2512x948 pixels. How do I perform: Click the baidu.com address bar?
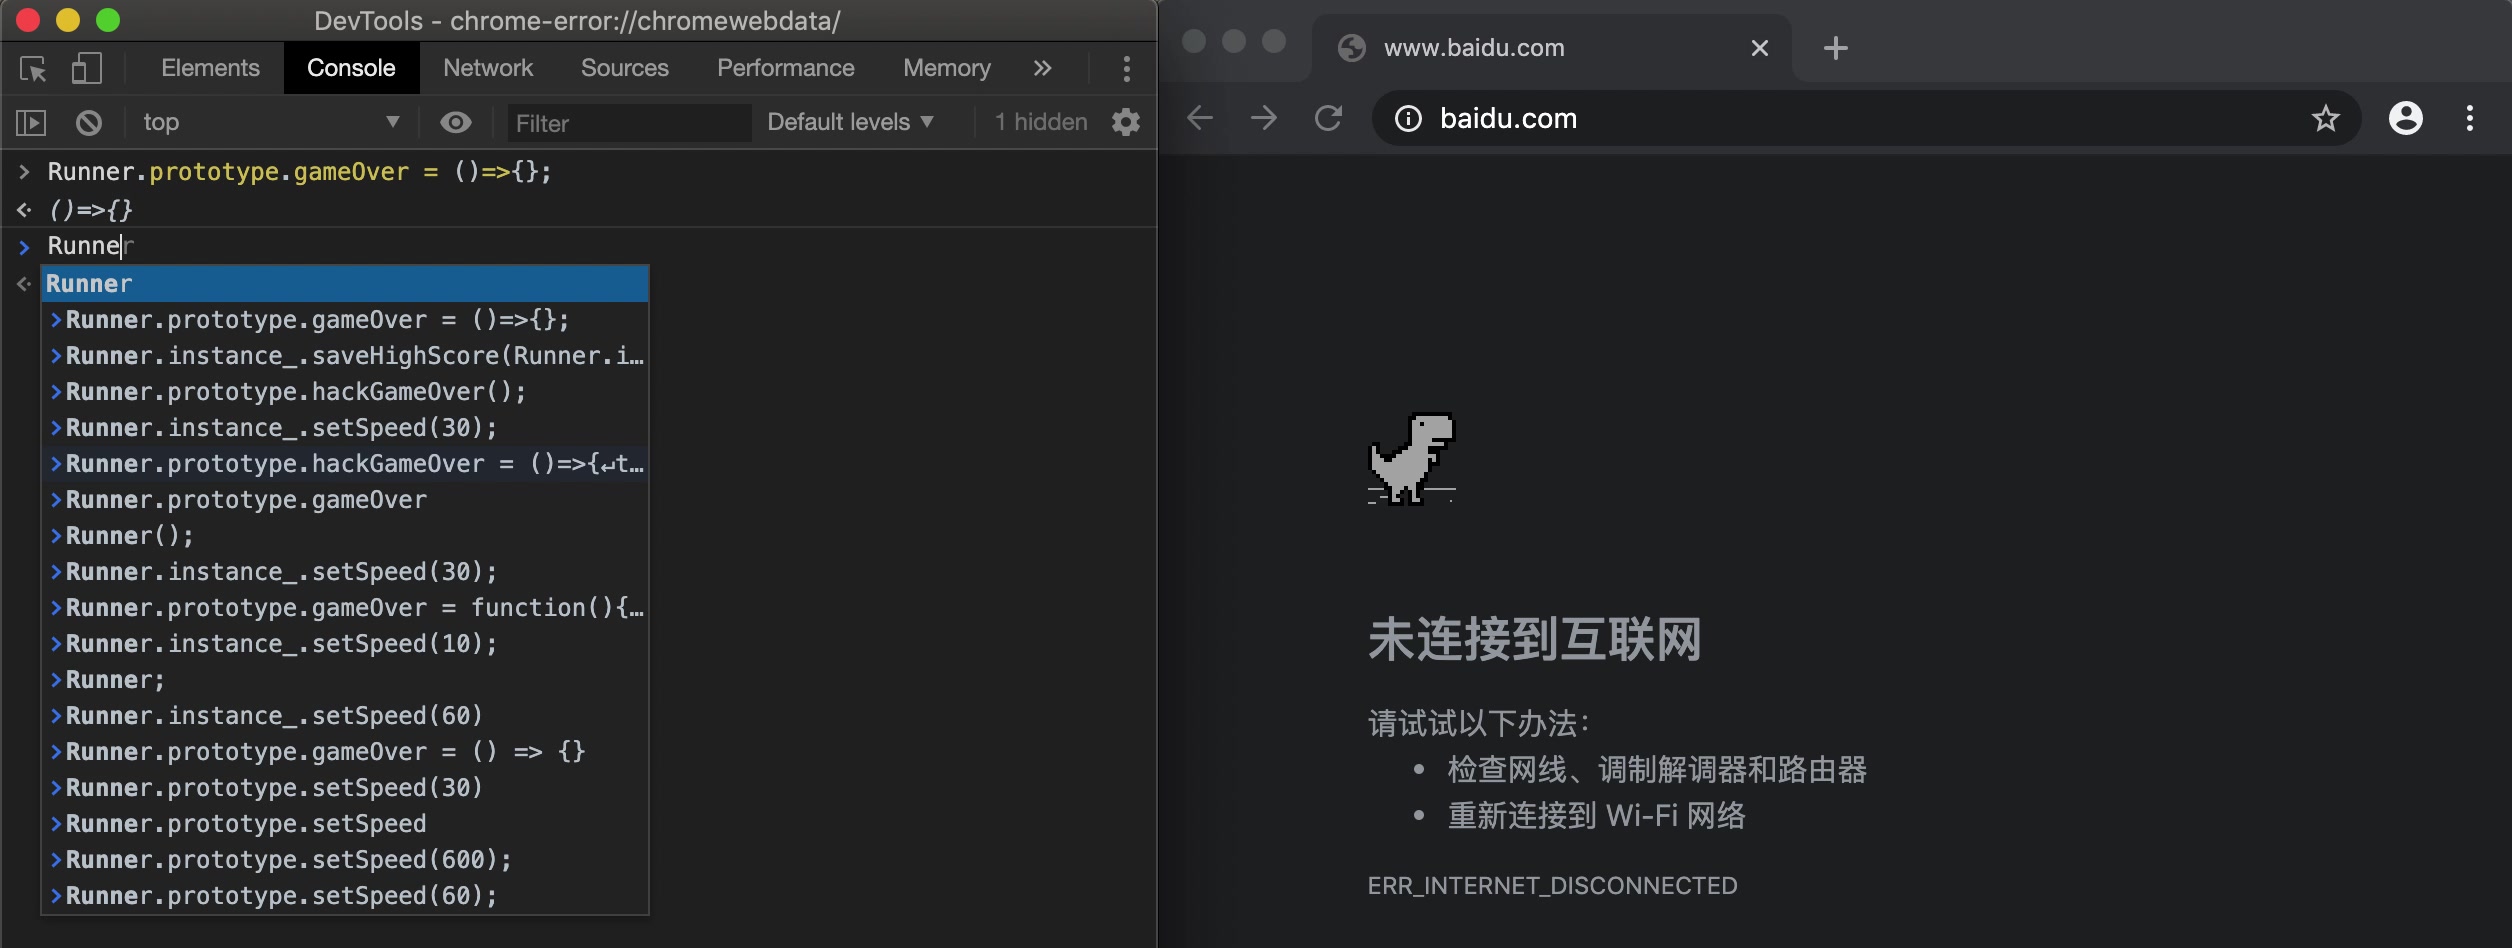point(1865,119)
